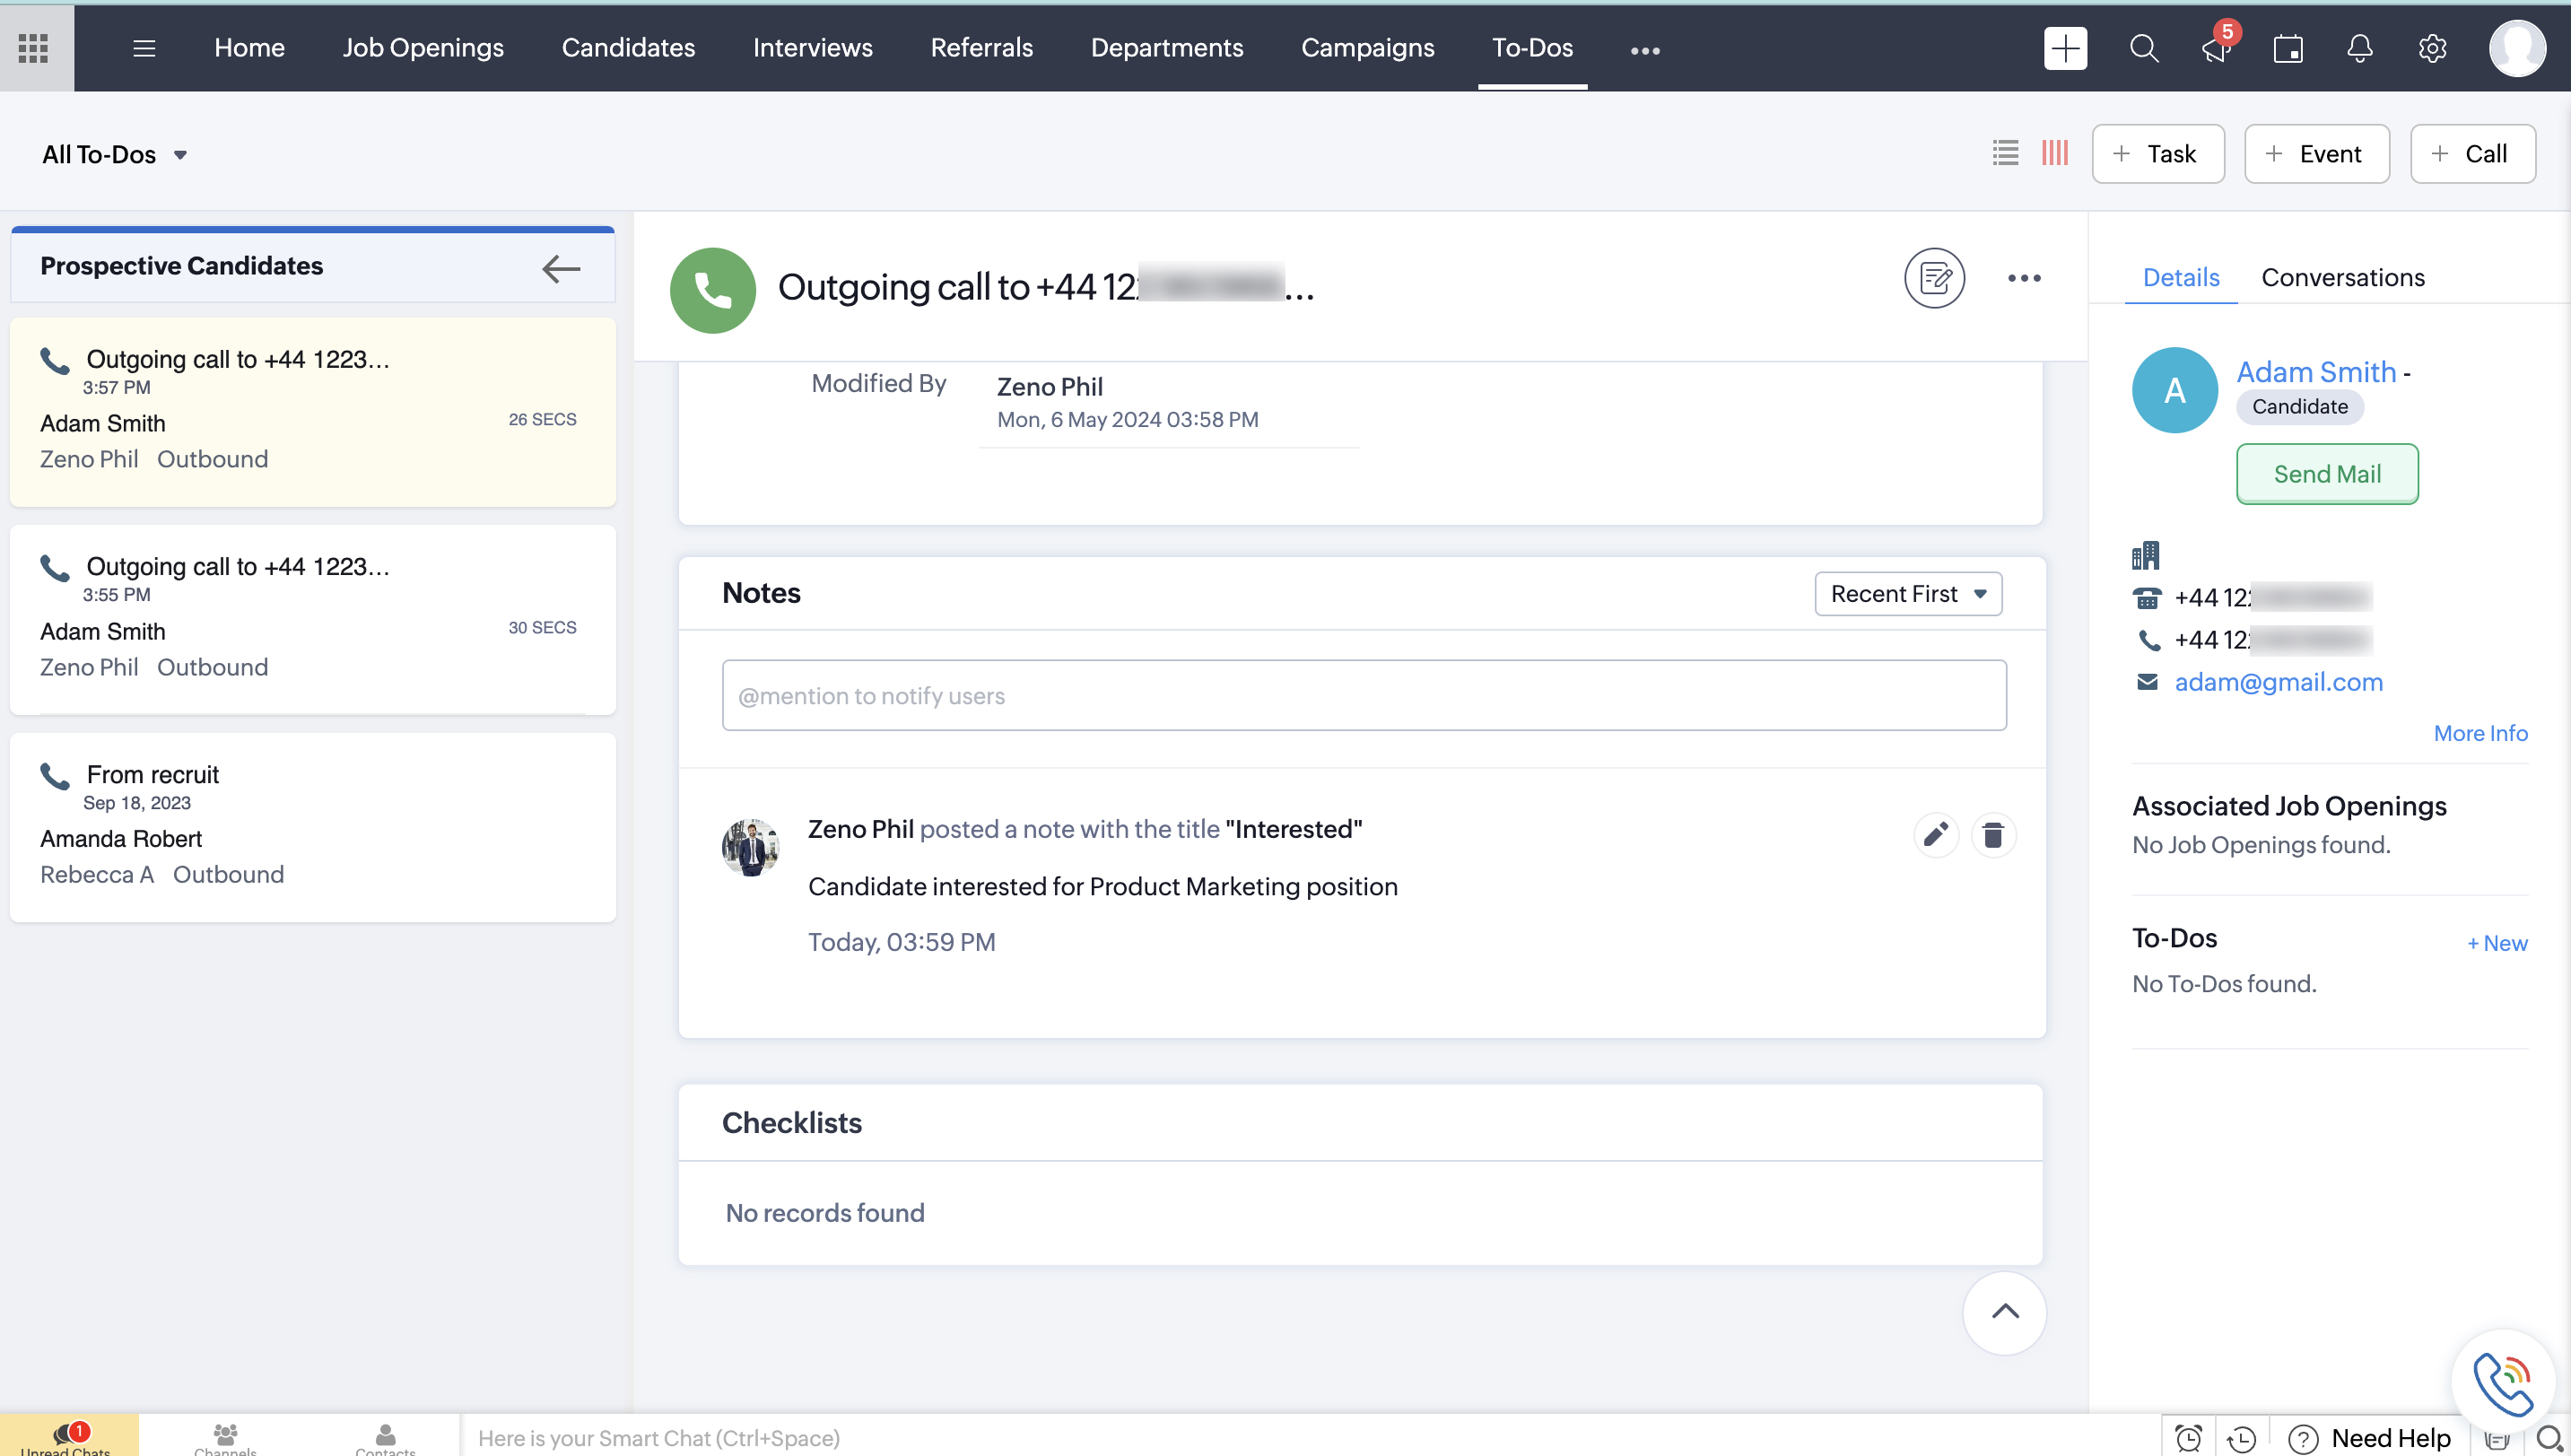This screenshot has height=1456, width=2571.
Task: Click the edit note pencil icon
Action: [x=1935, y=834]
